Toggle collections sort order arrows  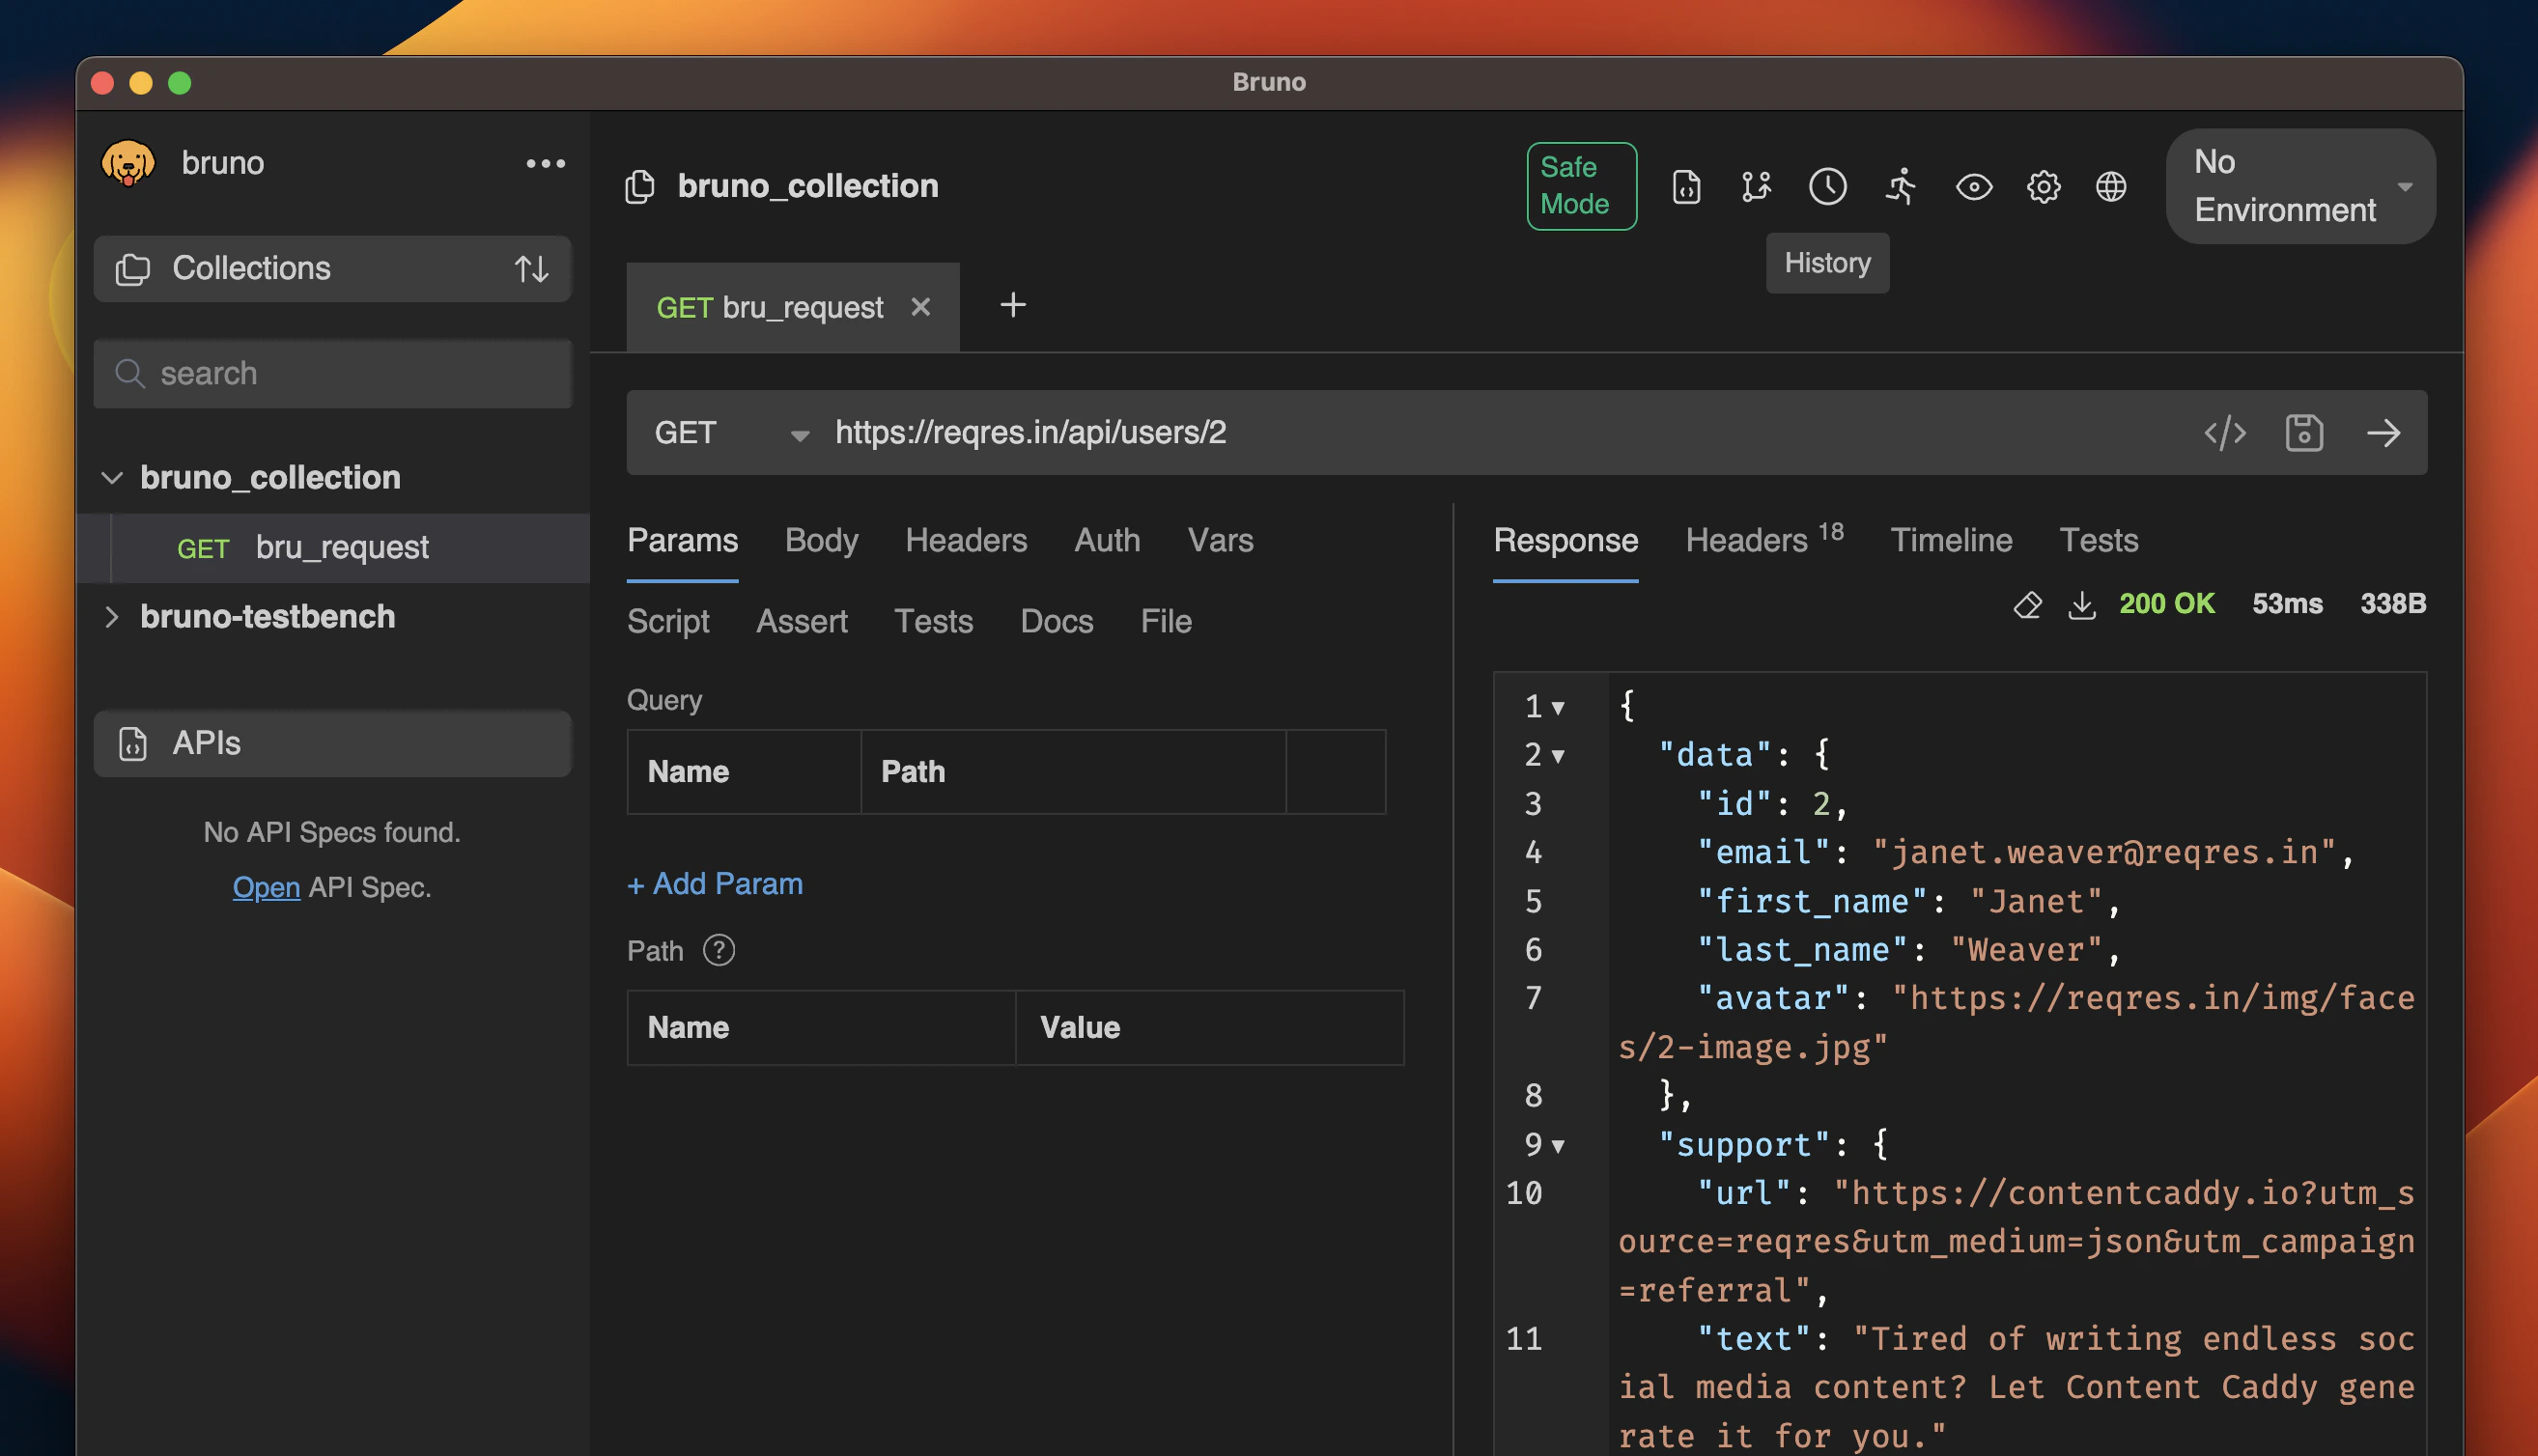tap(531, 268)
